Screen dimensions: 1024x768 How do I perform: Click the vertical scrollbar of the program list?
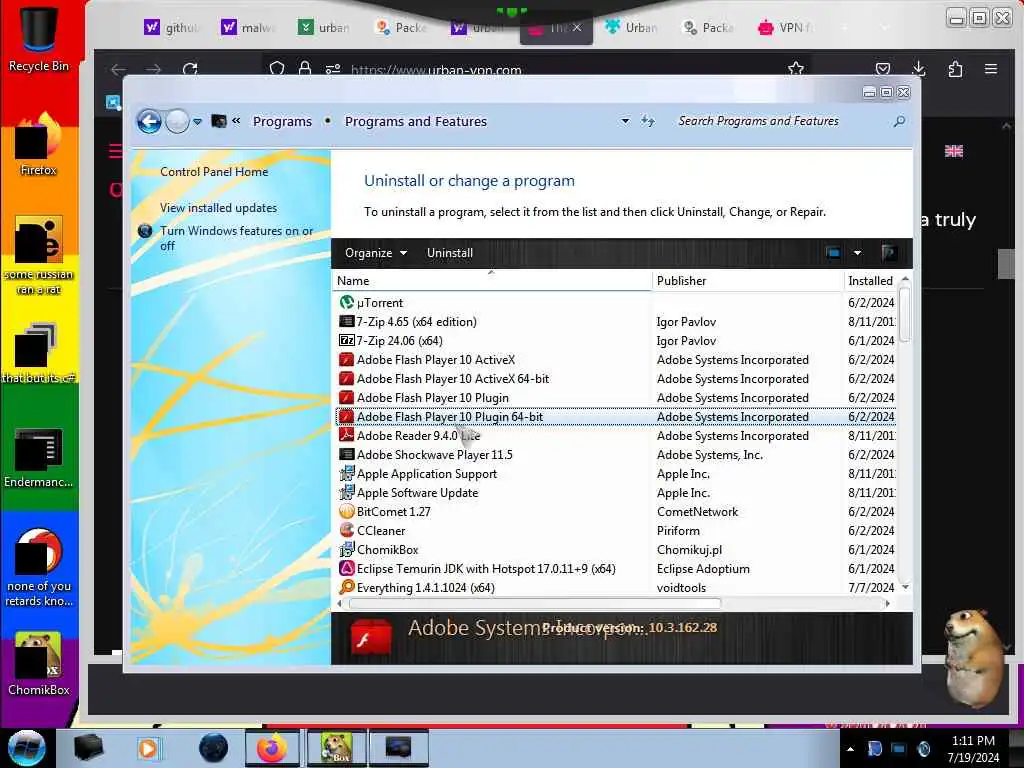[904, 313]
